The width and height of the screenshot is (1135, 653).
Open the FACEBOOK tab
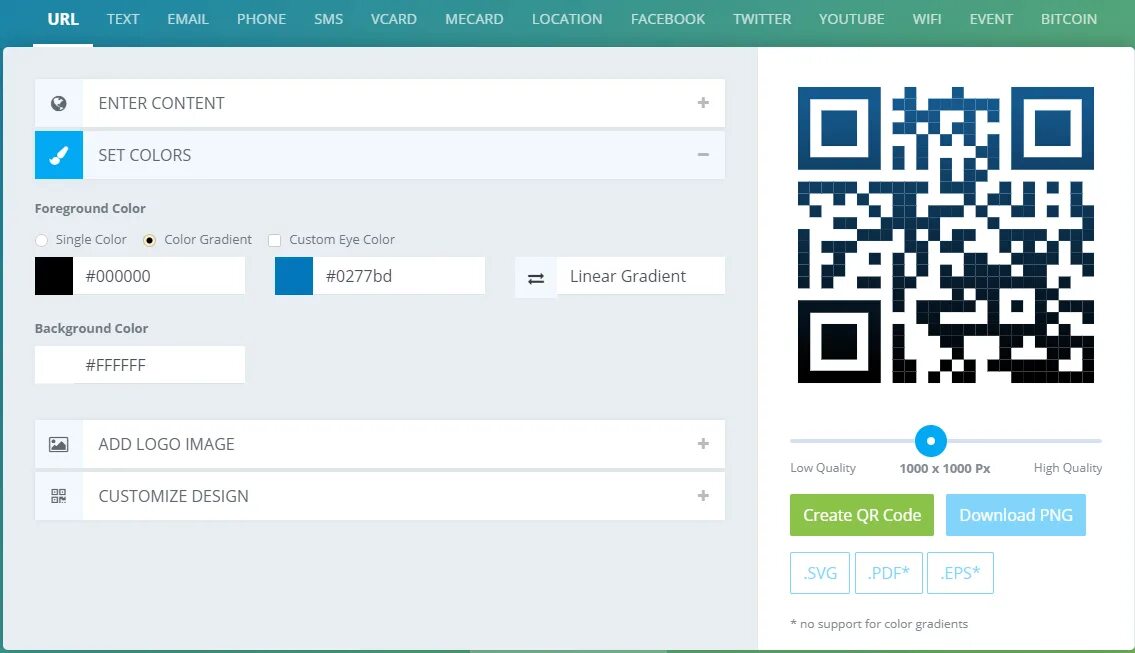[x=668, y=20]
